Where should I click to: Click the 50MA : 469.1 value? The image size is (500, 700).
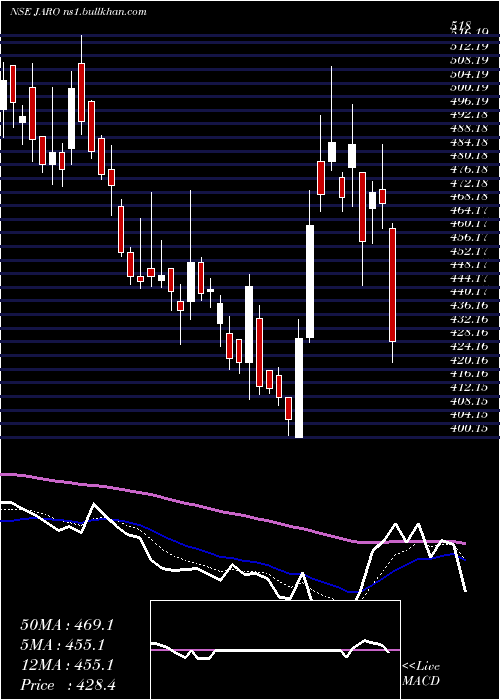[x=67, y=625]
